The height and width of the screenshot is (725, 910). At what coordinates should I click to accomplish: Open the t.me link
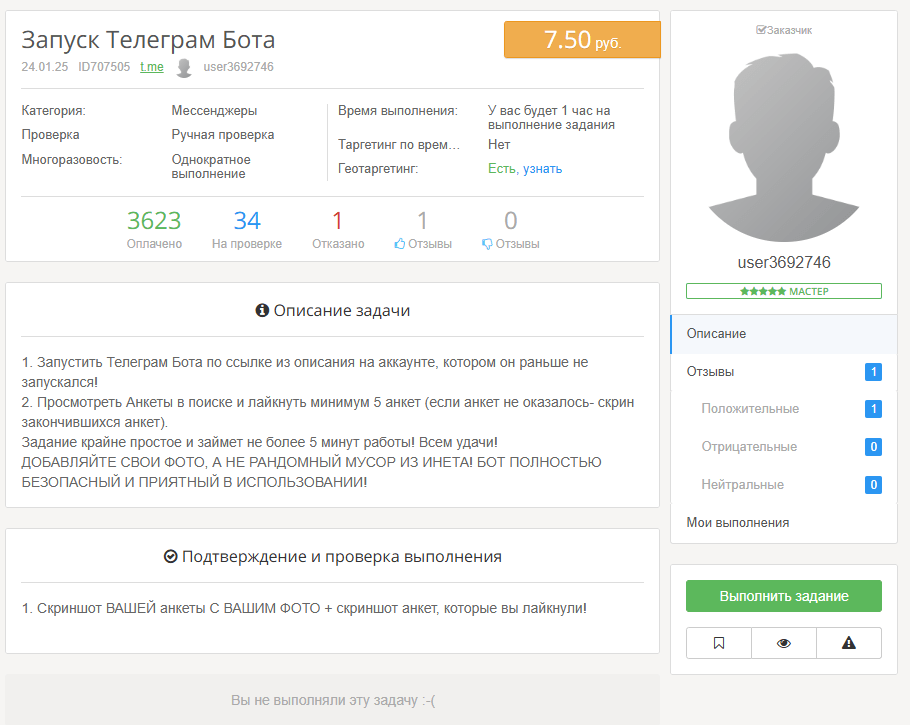(x=151, y=67)
